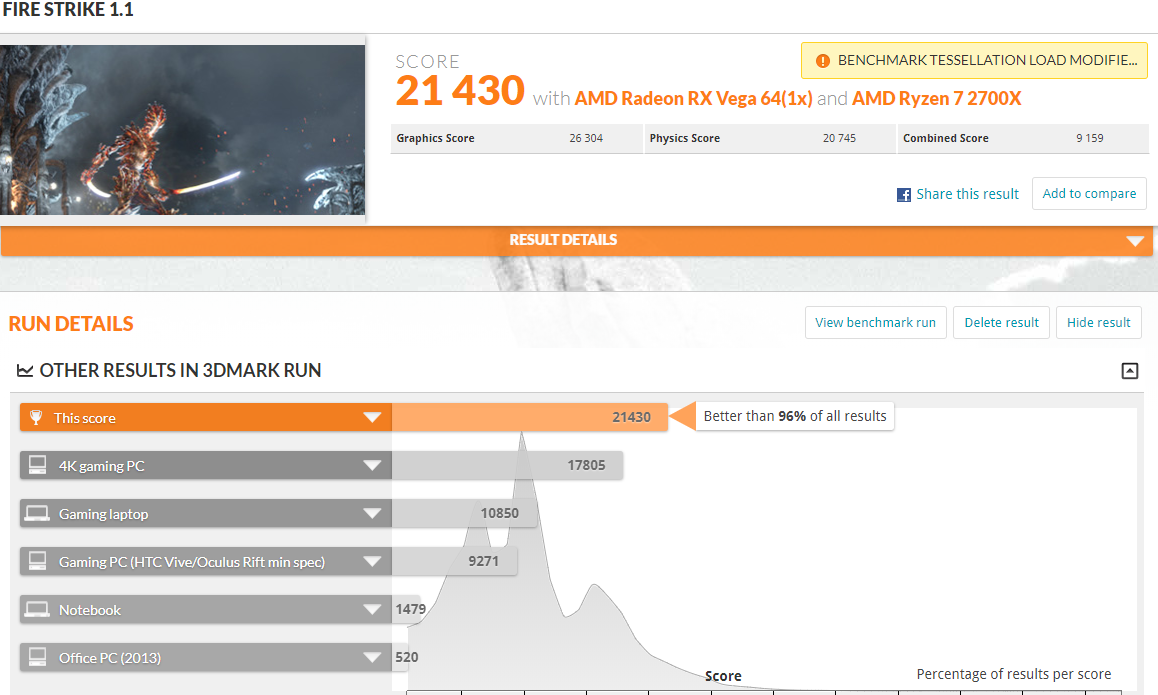Open the This score dropdown arrow
1158x695 pixels.
click(372, 417)
